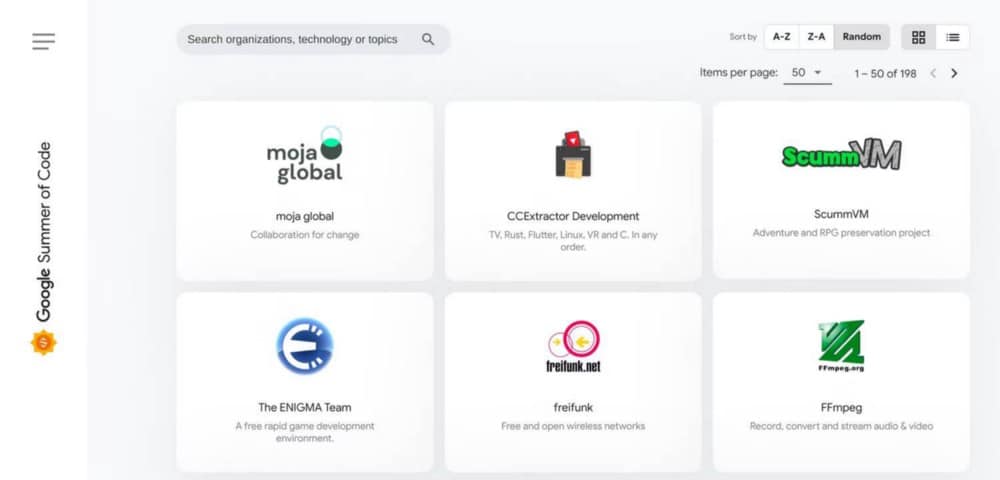Open the freifunk organization title

pyautogui.click(x=573, y=407)
